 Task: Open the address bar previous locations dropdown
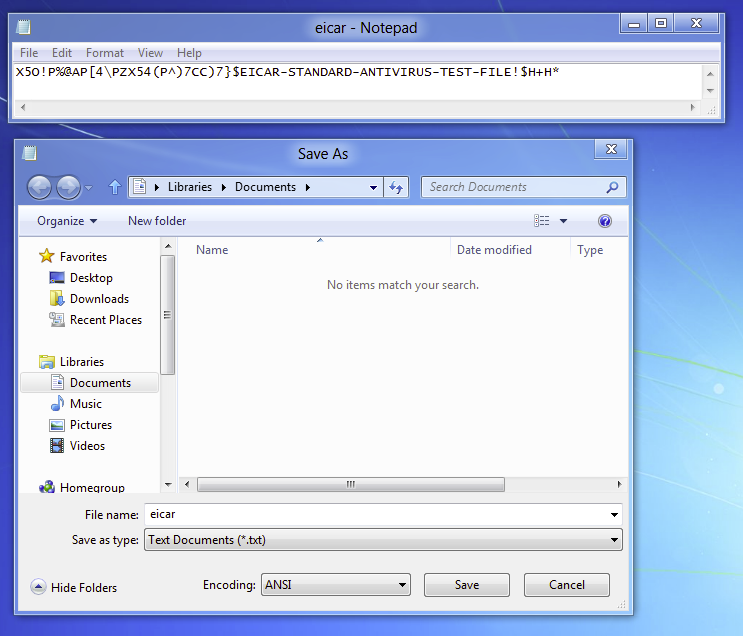[x=373, y=188]
